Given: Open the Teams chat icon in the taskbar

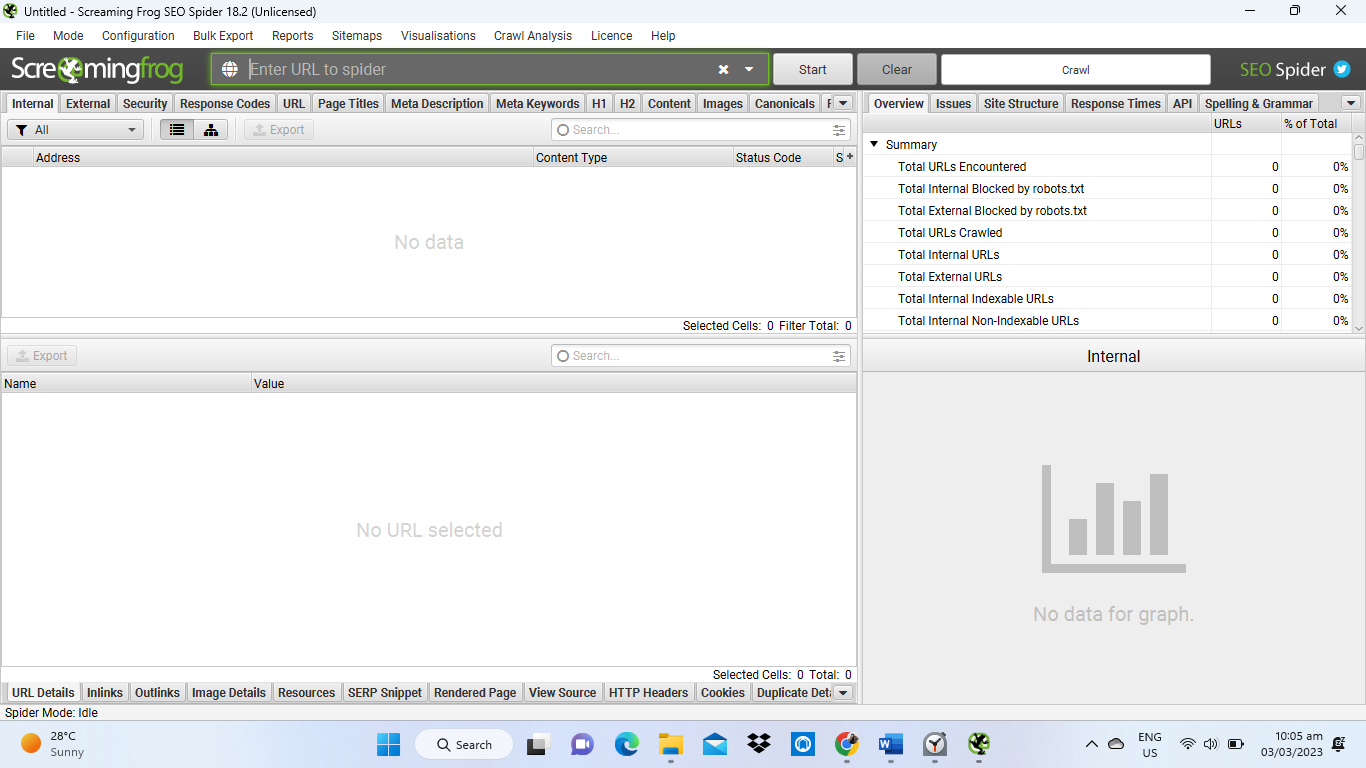Looking at the screenshot, I should (x=582, y=744).
